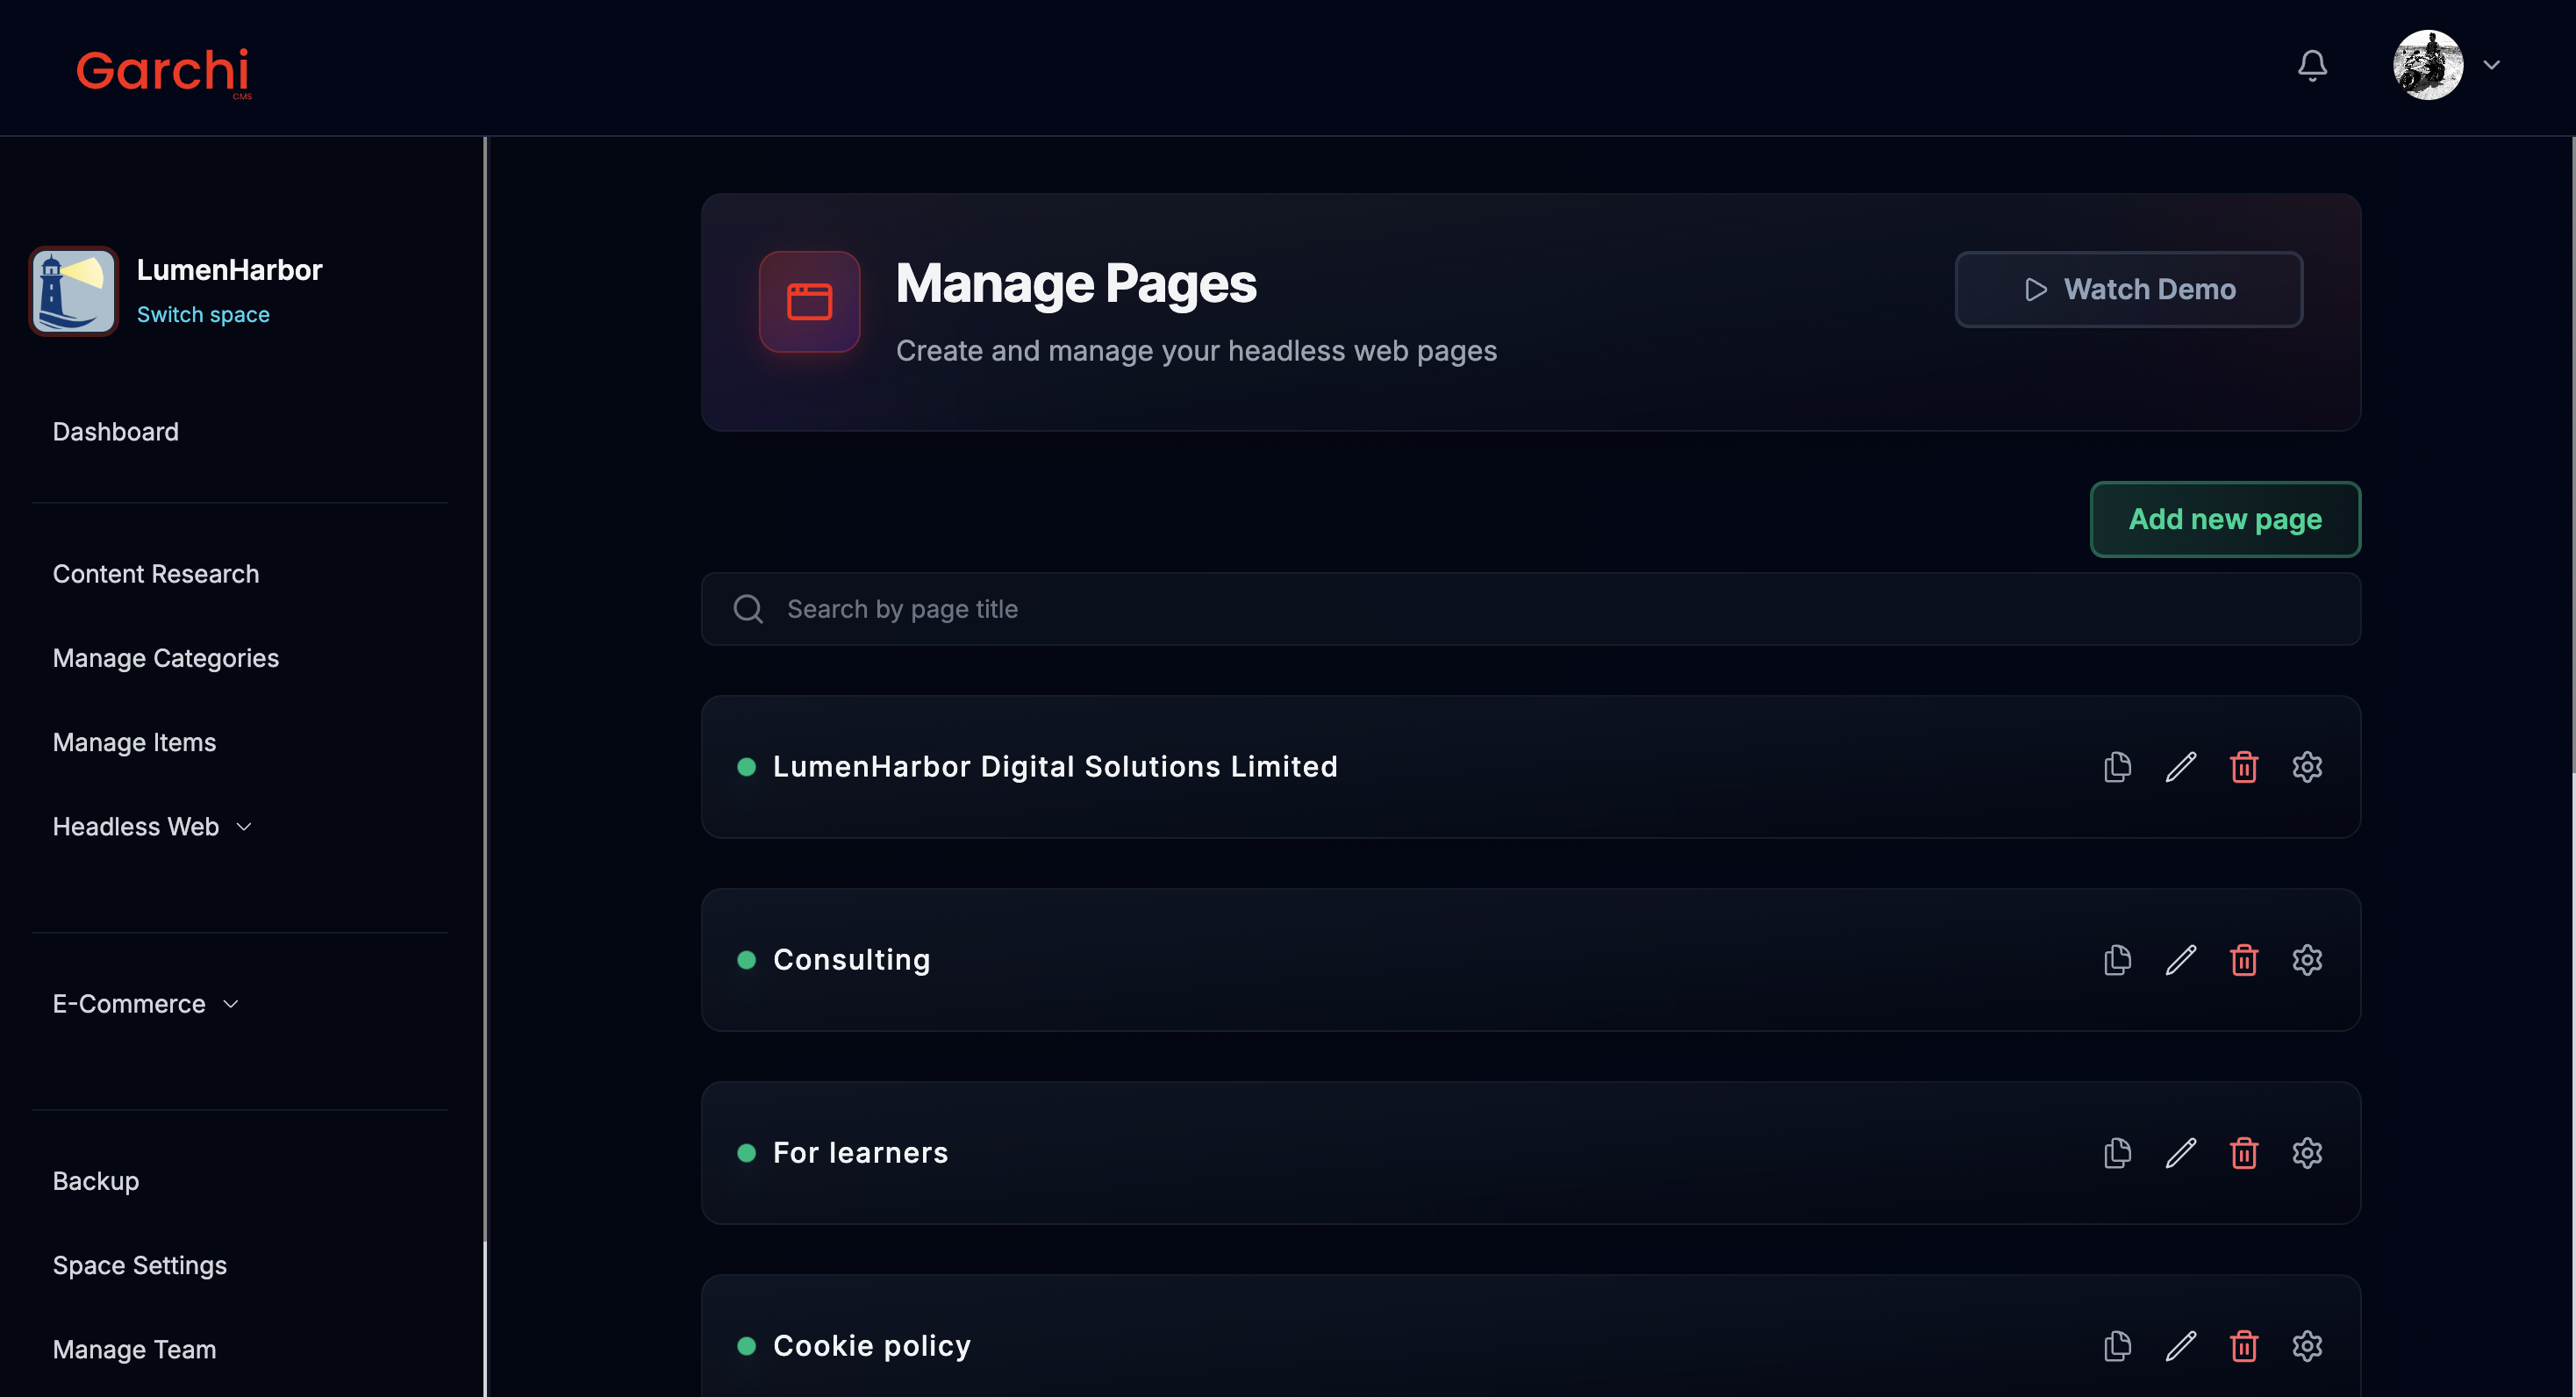The image size is (2576, 1397).
Task: Expand the Headless Web menu
Action: pos(152,827)
